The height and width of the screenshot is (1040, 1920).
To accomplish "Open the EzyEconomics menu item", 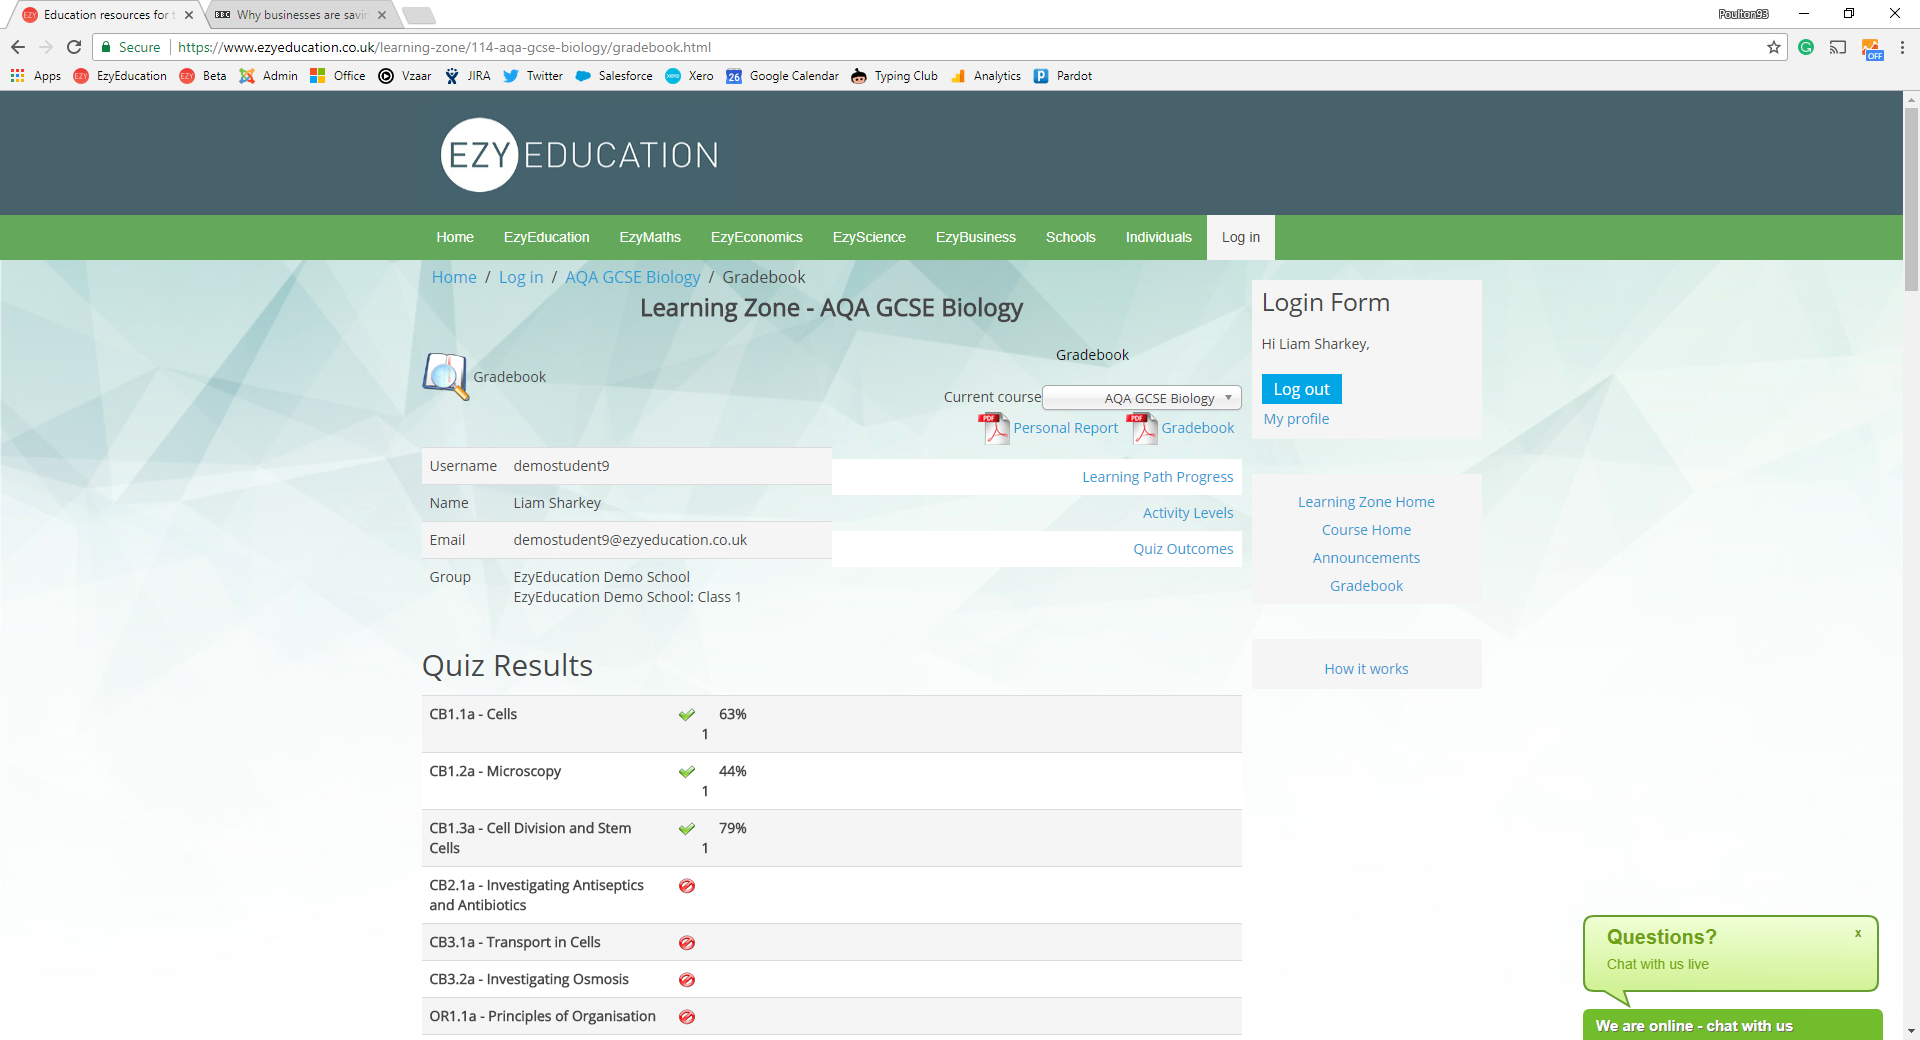I will [757, 238].
